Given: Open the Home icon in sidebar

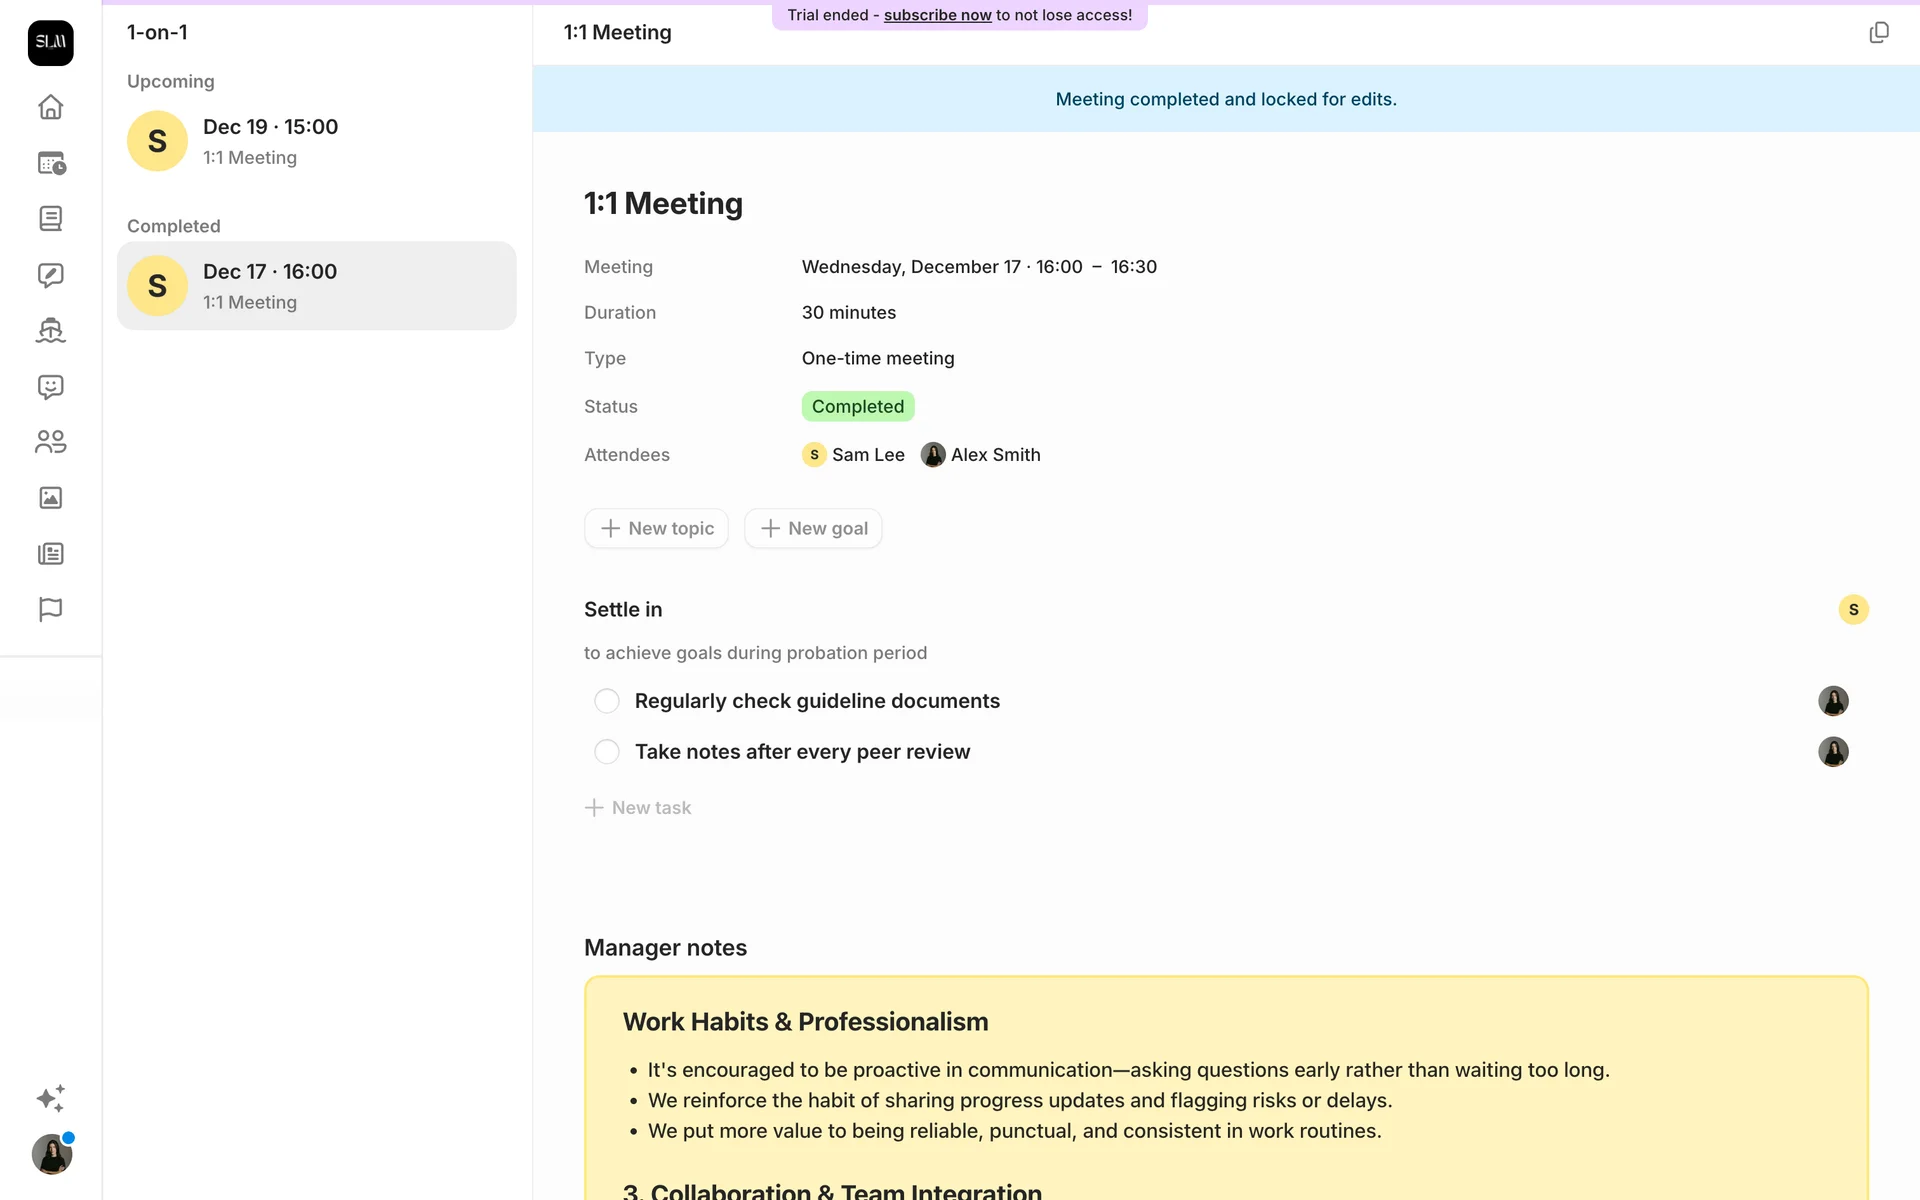Looking at the screenshot, I should (50, 107).
